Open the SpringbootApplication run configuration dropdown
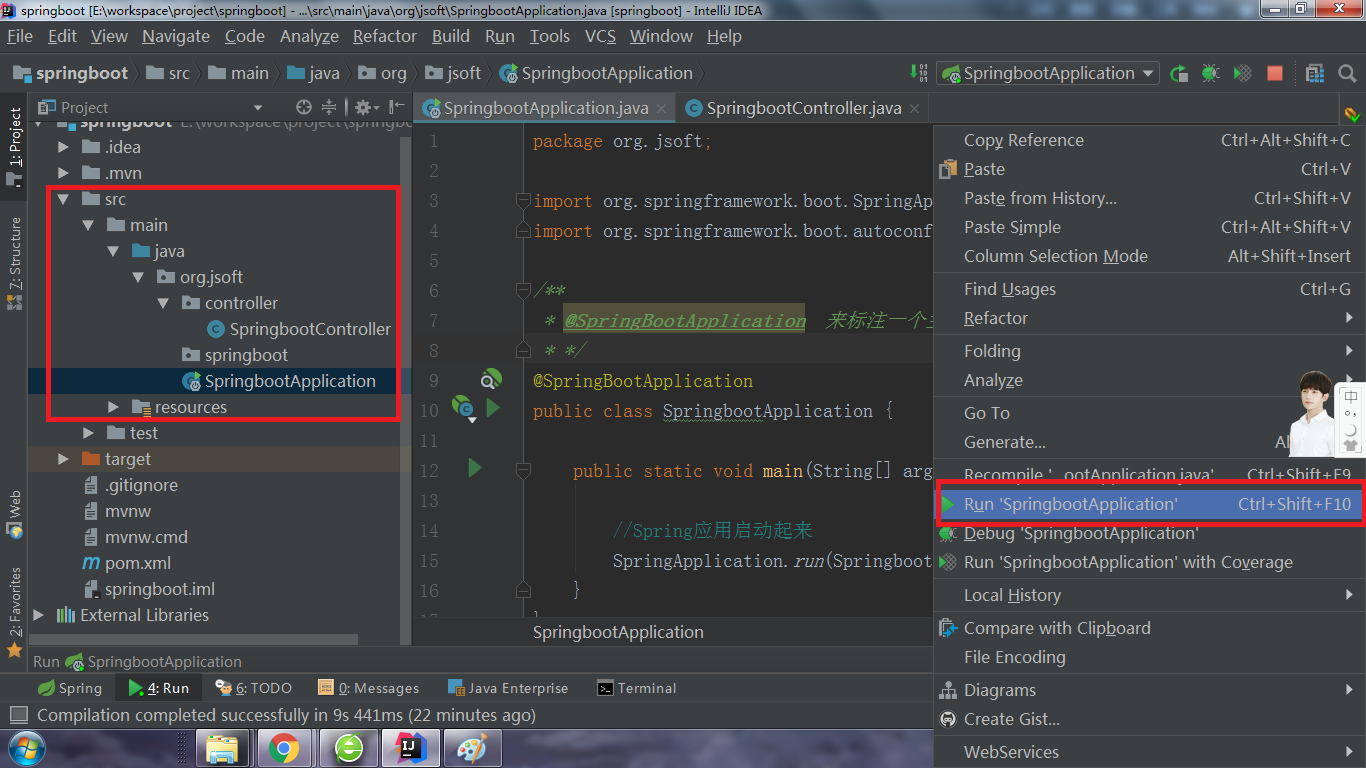This screenshot has height=768, width=1366. pyautogui.click(x=1047, y=73)
